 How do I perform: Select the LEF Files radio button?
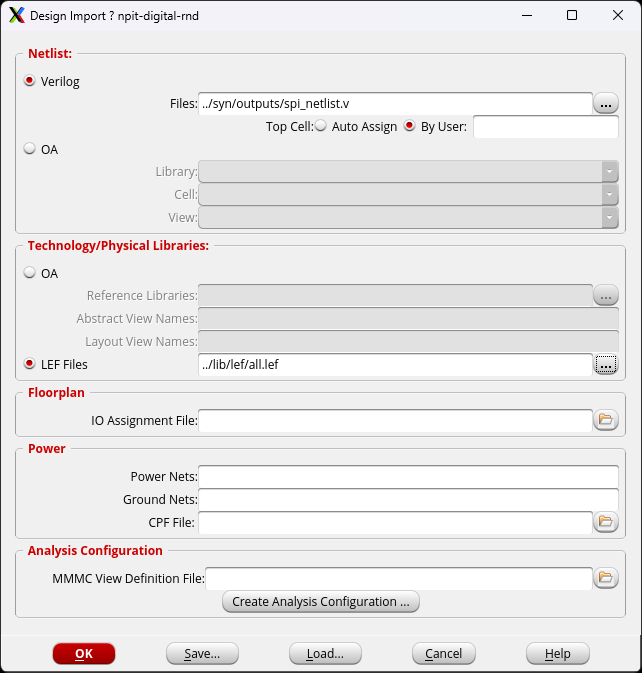29,364
